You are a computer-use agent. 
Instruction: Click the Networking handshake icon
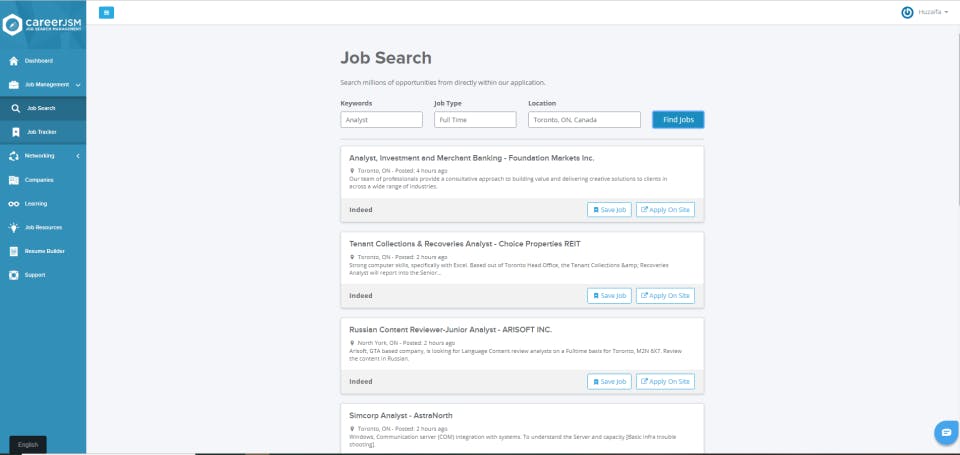pyautogui.click(x=13, y=156)
